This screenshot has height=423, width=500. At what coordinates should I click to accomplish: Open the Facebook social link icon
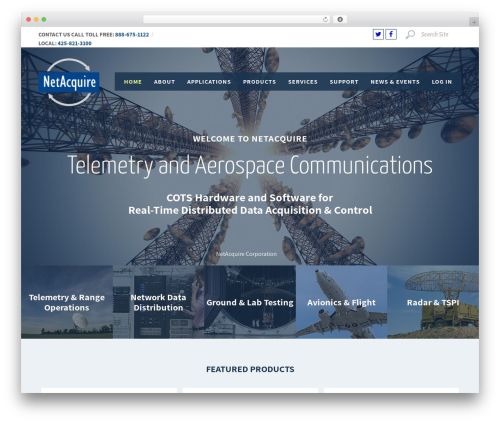click(391, 34)
